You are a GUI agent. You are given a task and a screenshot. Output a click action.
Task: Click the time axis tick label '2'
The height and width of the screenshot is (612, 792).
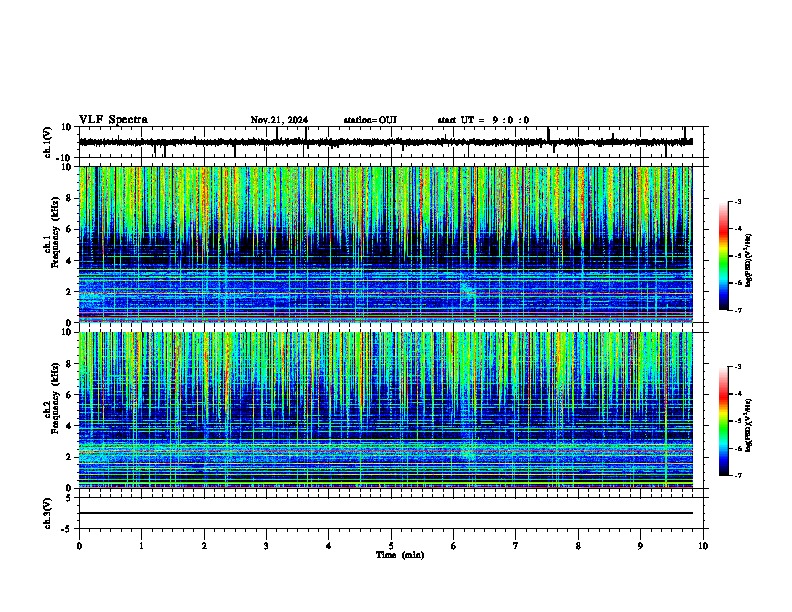[204, 546]
